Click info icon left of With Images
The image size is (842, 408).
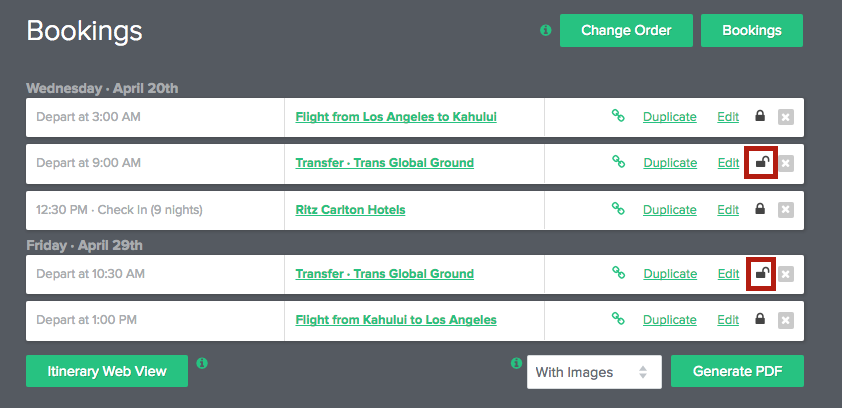point(517,363)
